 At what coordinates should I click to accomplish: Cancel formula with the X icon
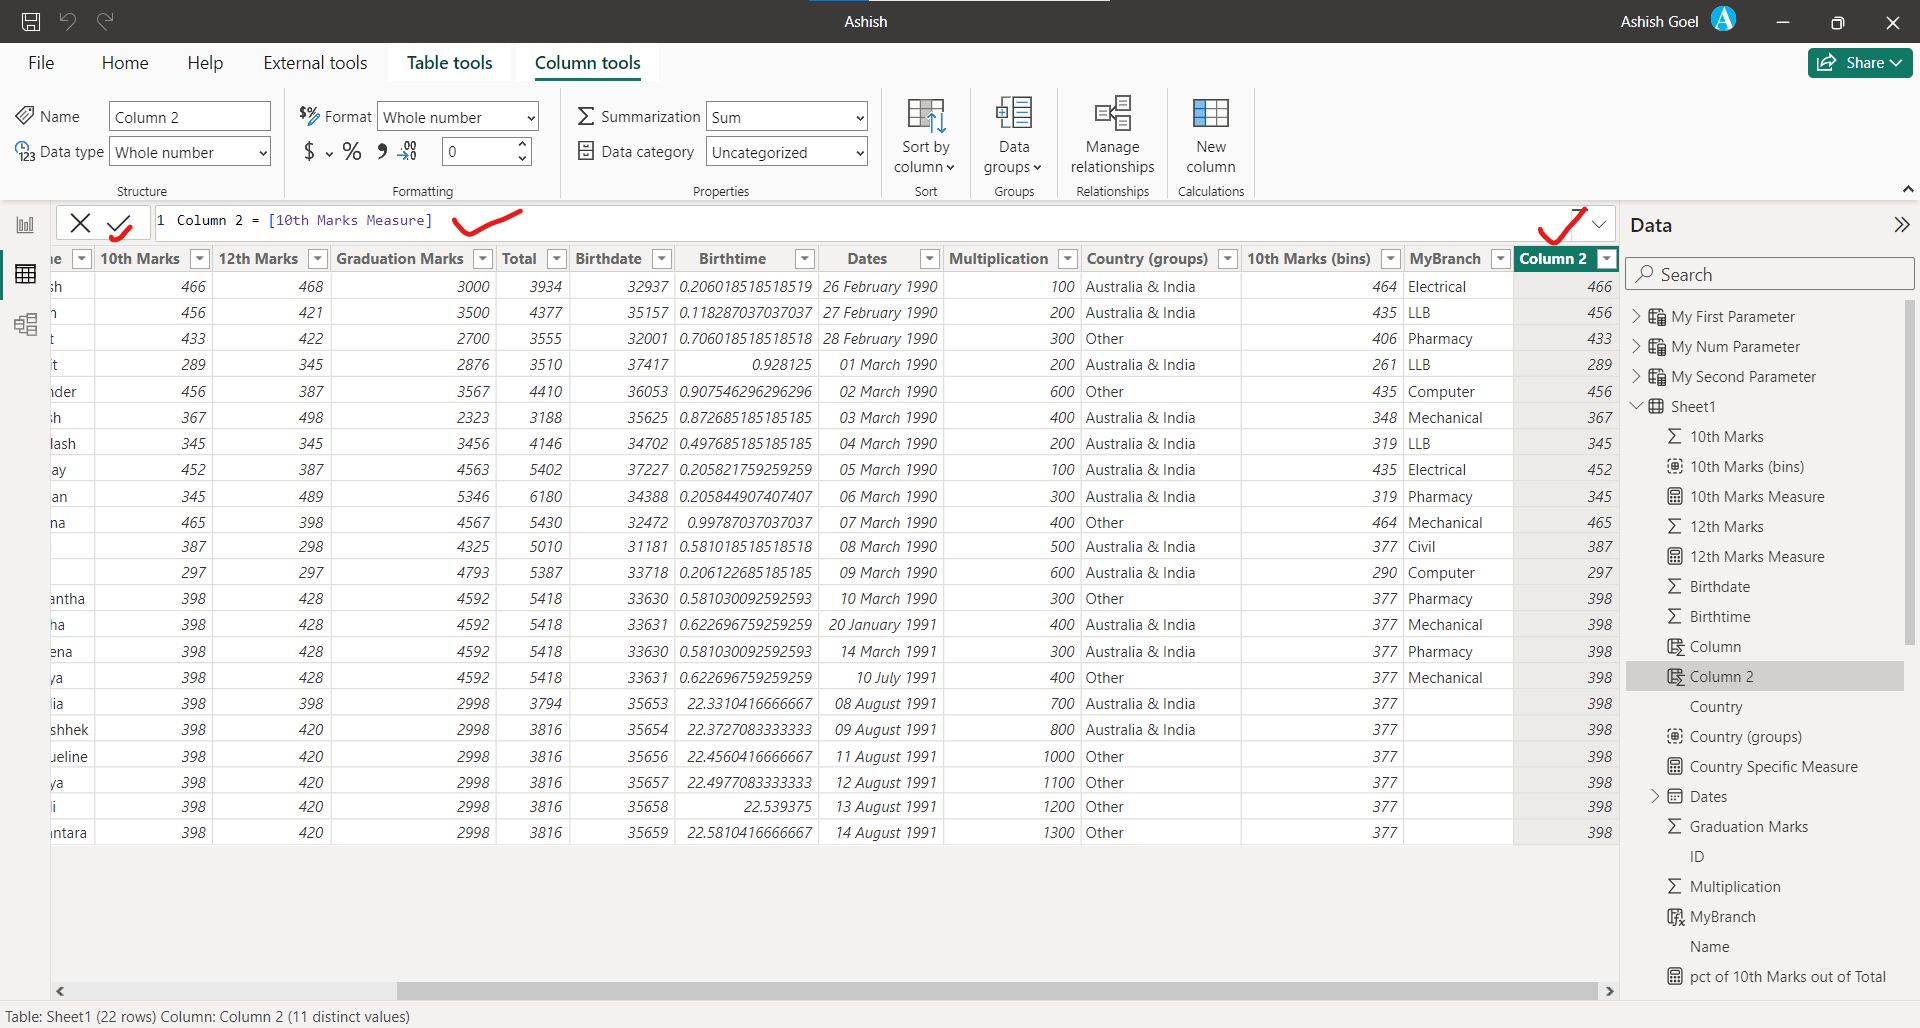tap(81, 224)
